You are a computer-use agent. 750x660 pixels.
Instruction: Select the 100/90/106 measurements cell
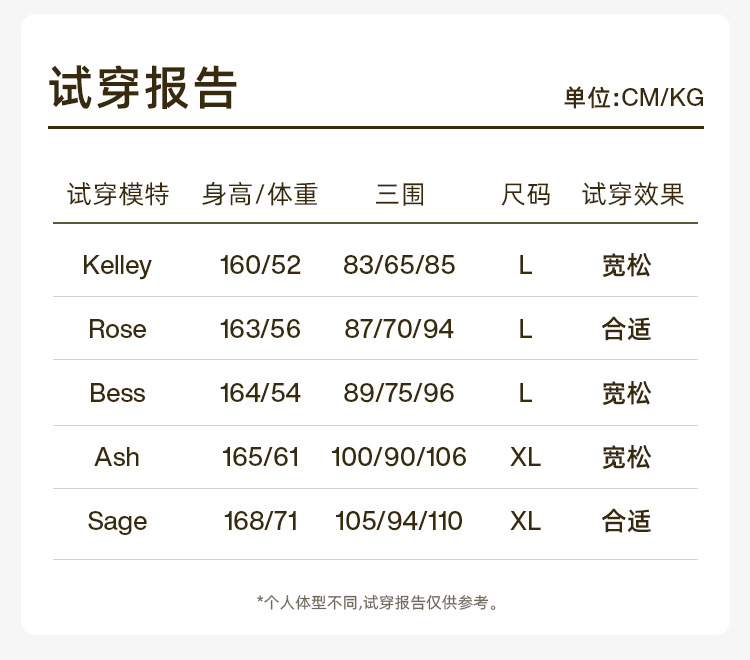(399, 457)
